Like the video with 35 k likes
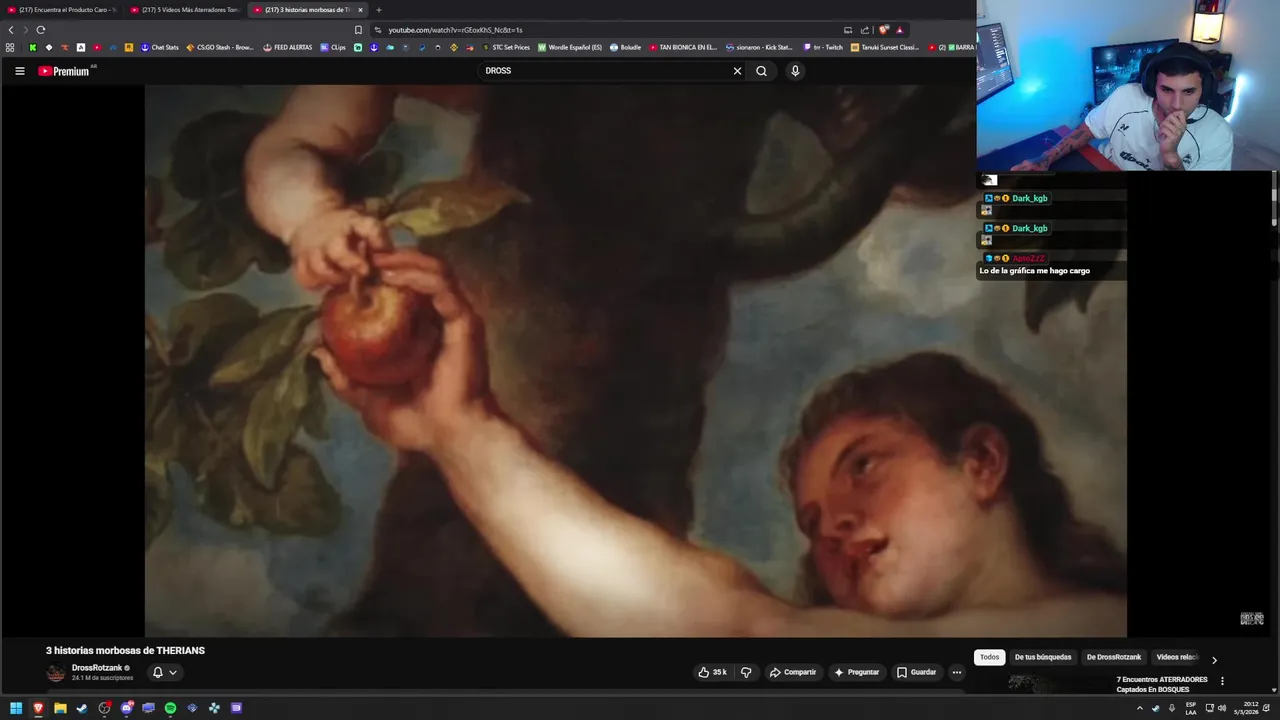This screenshot has width=1280, height=720. click(713, 672)
